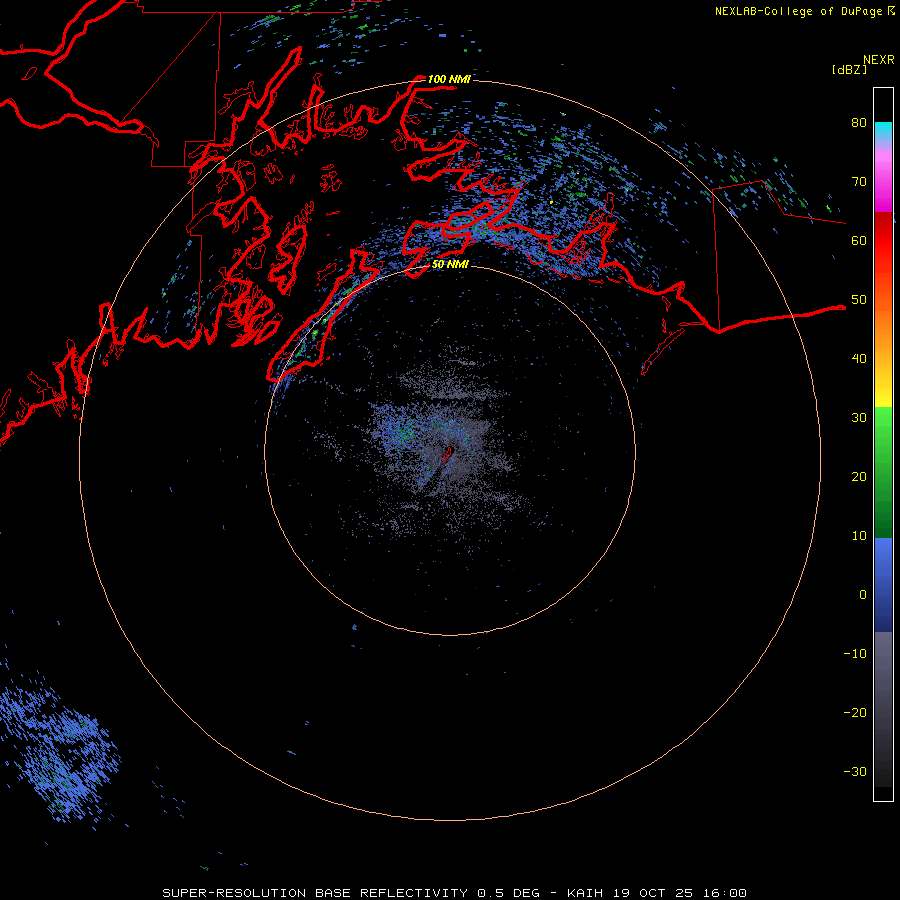Click the -20 value on dBZ scale
Screen dimensions: 900x900
coord(855,712)
